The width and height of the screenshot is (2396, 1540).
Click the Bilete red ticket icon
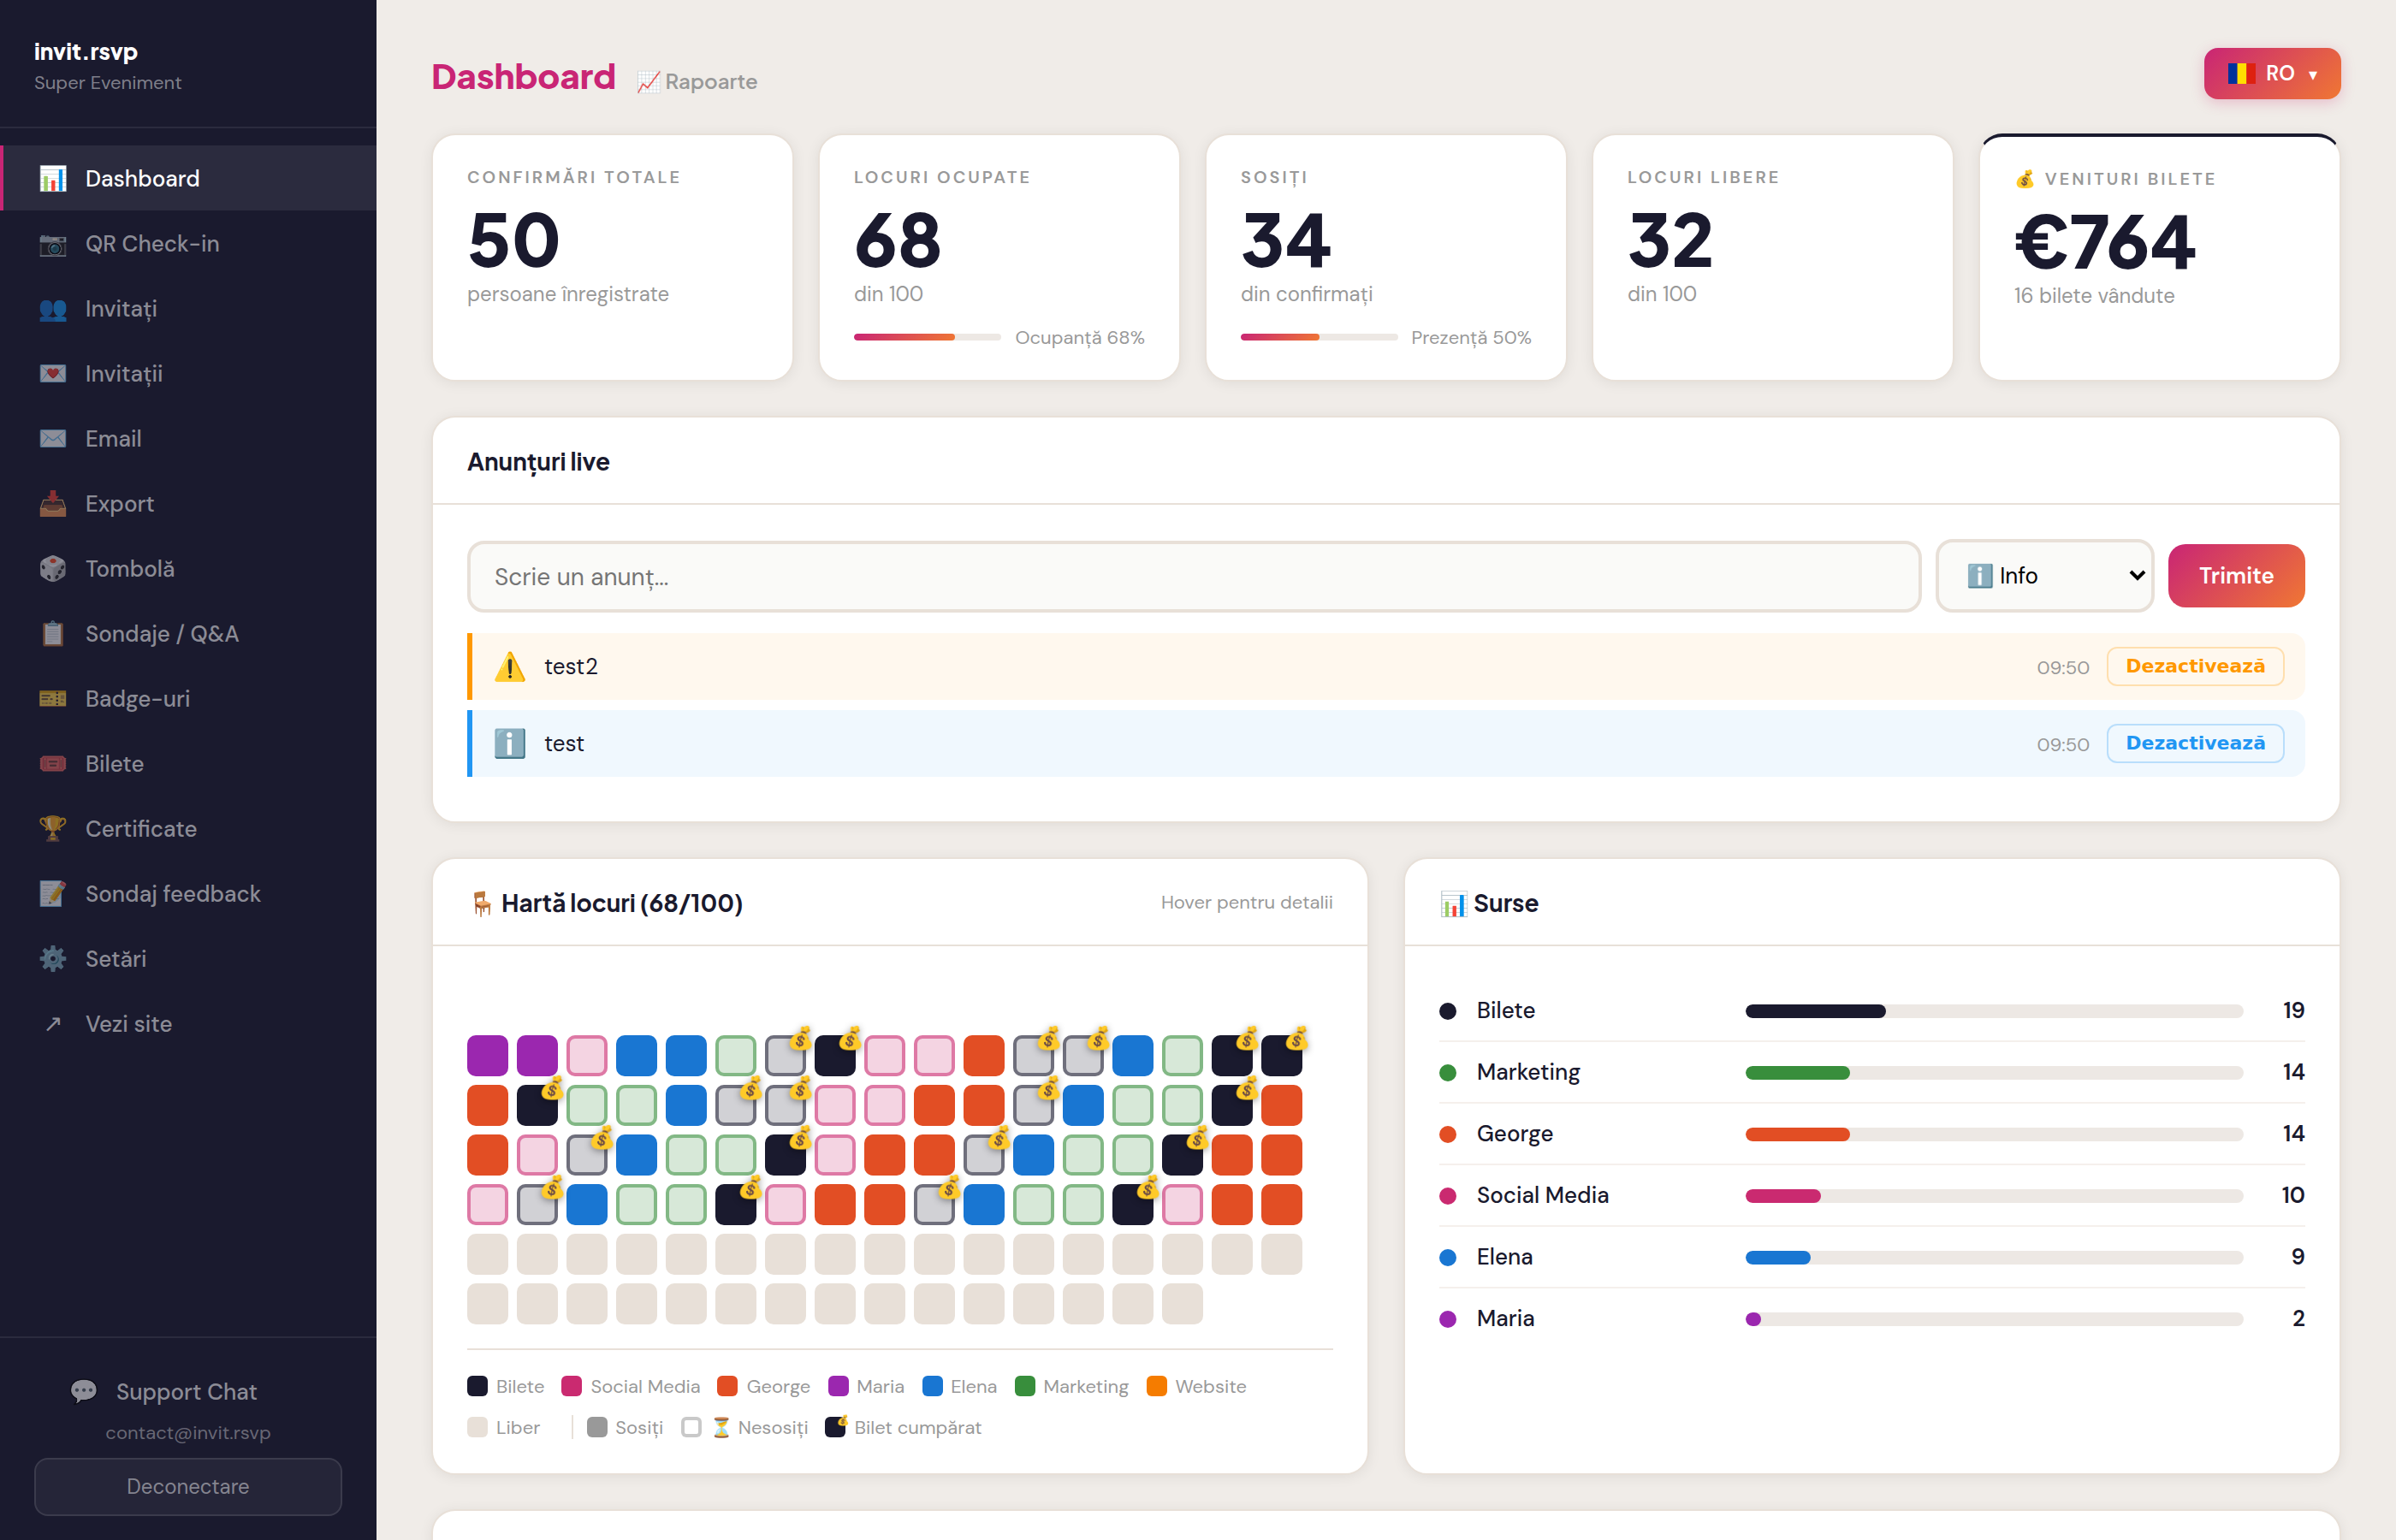click(52, 763)
